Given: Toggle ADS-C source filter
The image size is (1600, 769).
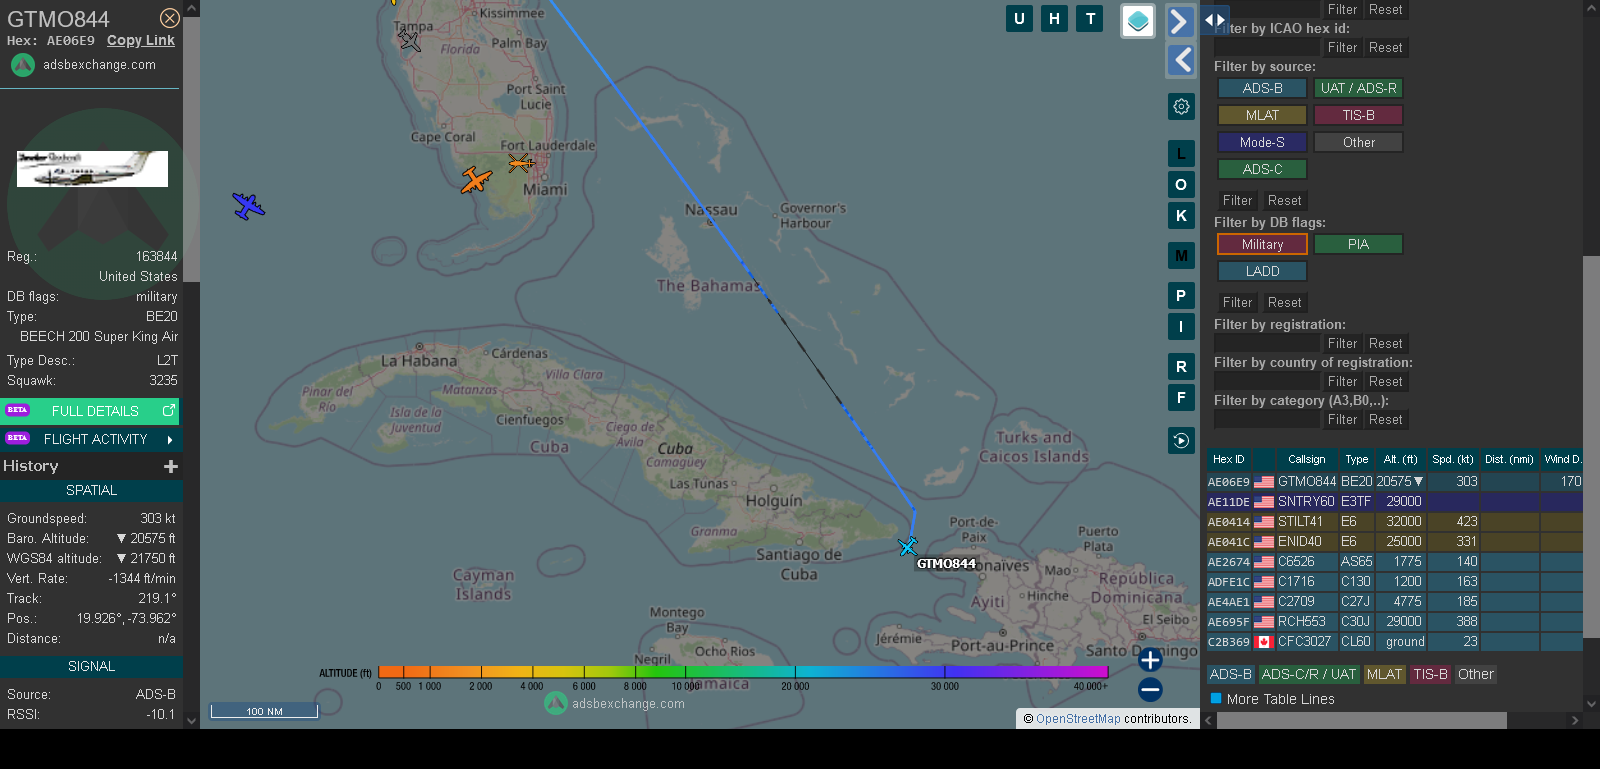Looking at the screenshot, I should pyautogui.click(x=1262, y=169).
